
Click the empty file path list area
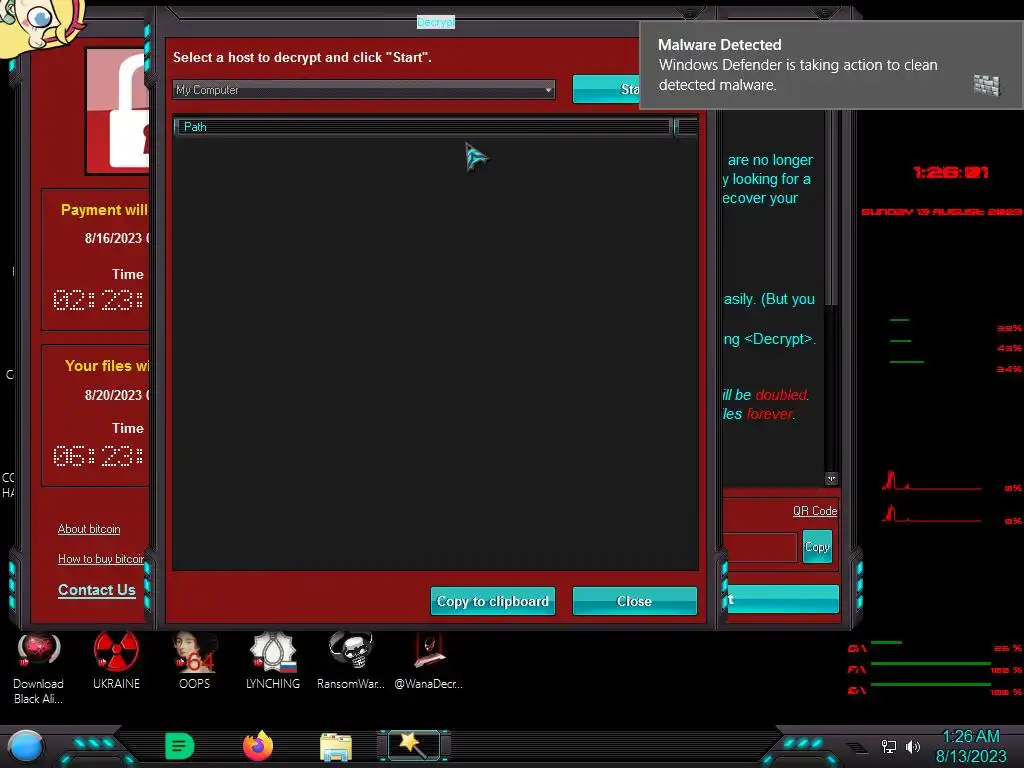pyautogui.click(x=436, y=353)
